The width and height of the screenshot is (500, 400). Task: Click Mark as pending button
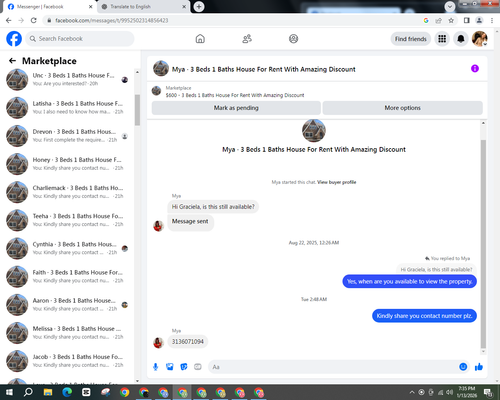(x=236, y=108)
